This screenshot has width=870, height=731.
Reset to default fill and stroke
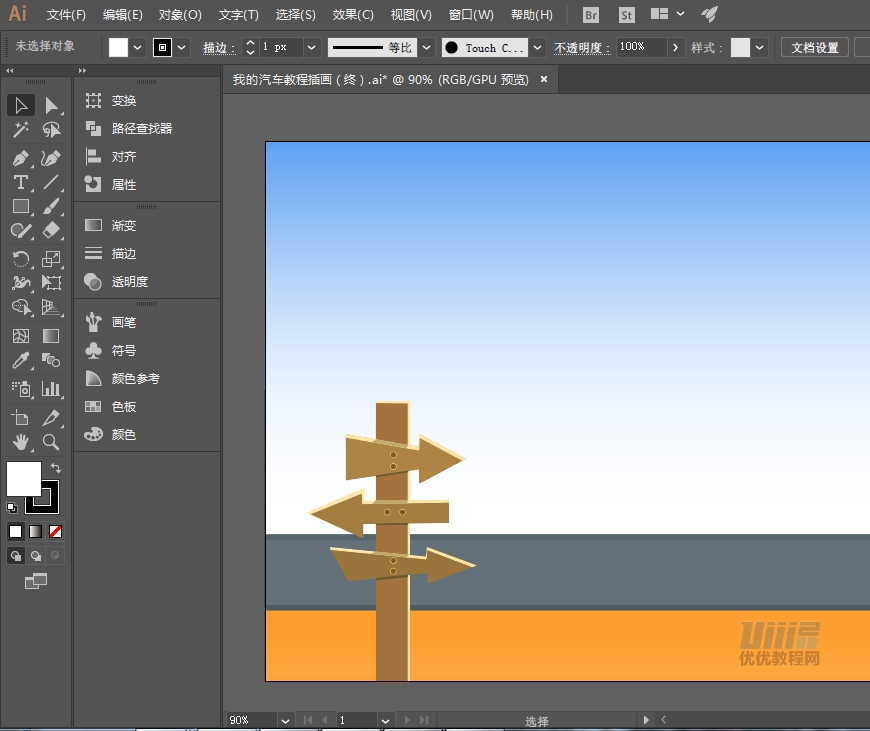point(12,507)
